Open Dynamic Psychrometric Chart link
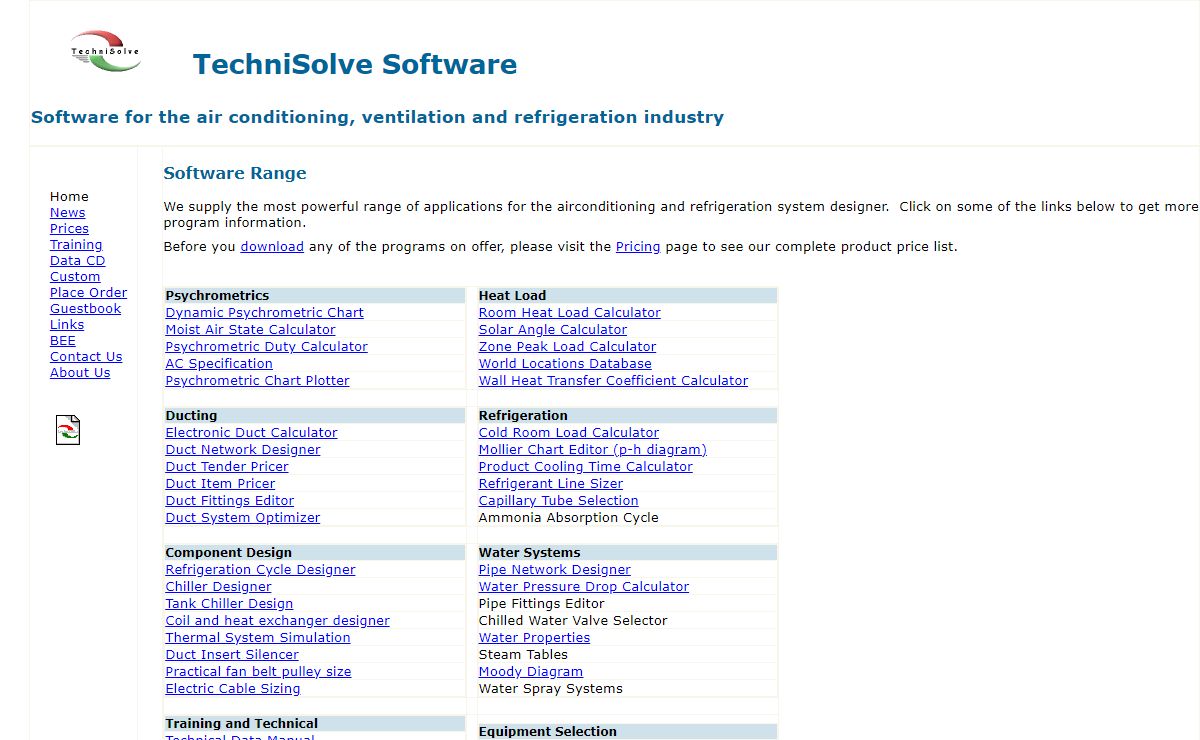Image resolution: width=1200 pixels, height=740 pixels. (x=264, y=313)
